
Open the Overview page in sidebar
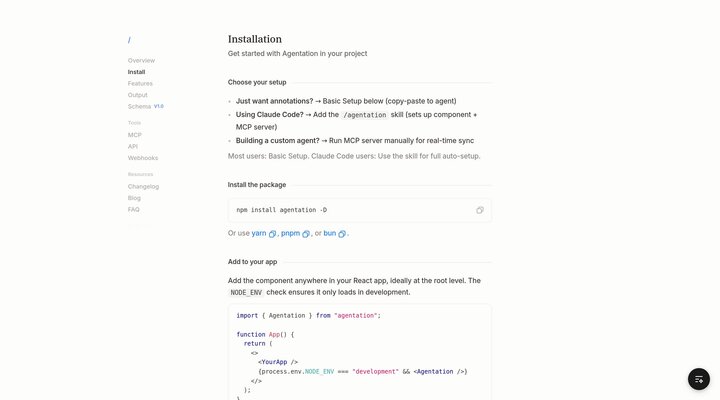coord(141,61)
